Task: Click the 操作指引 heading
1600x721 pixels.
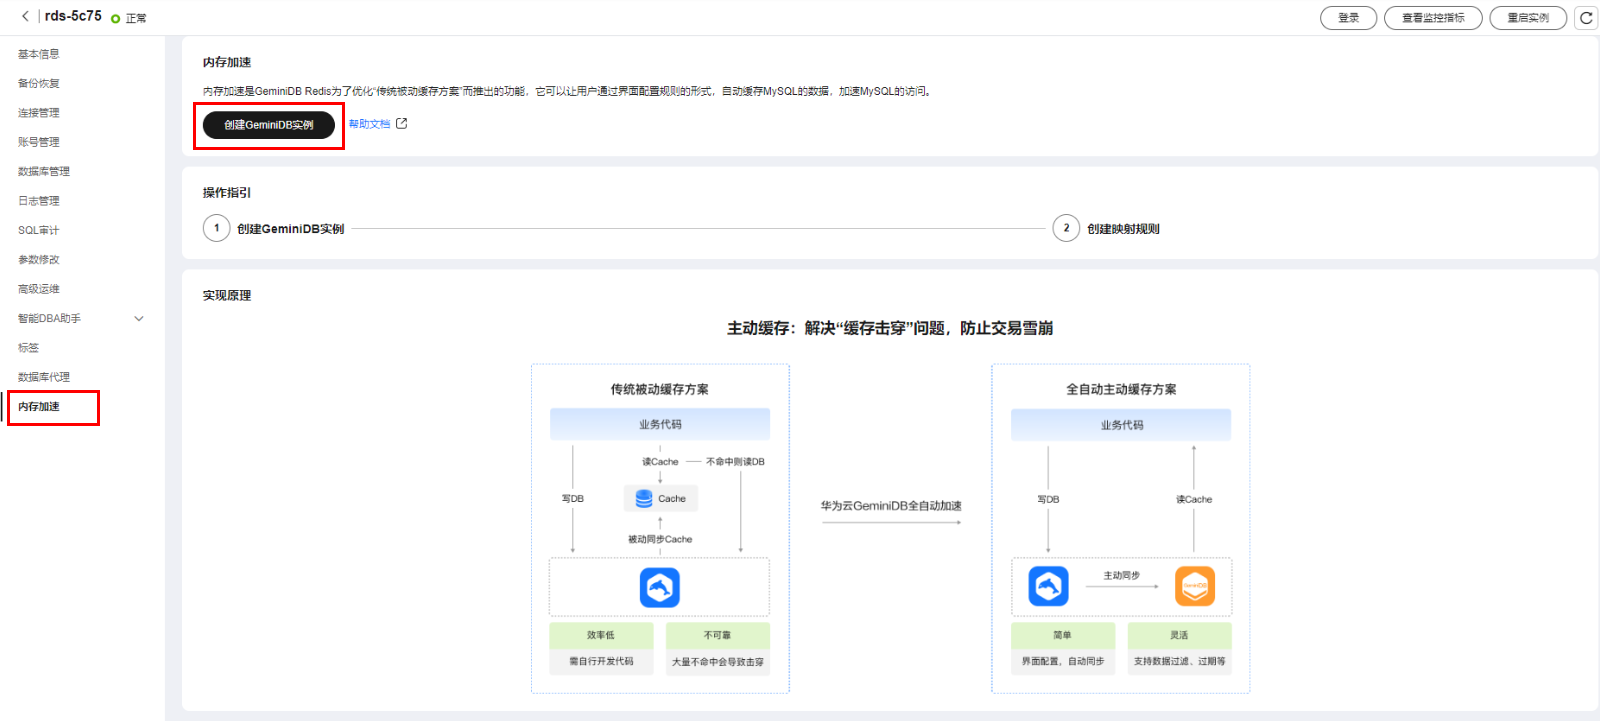Action: pyautogui.click(x=227, y=193)
